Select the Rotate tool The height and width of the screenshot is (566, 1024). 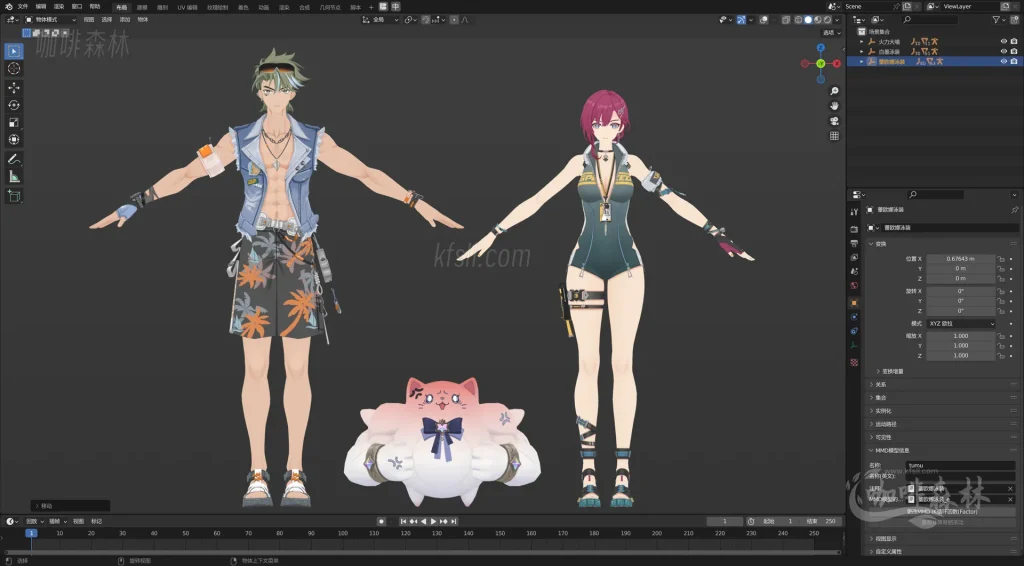point(14,105)
